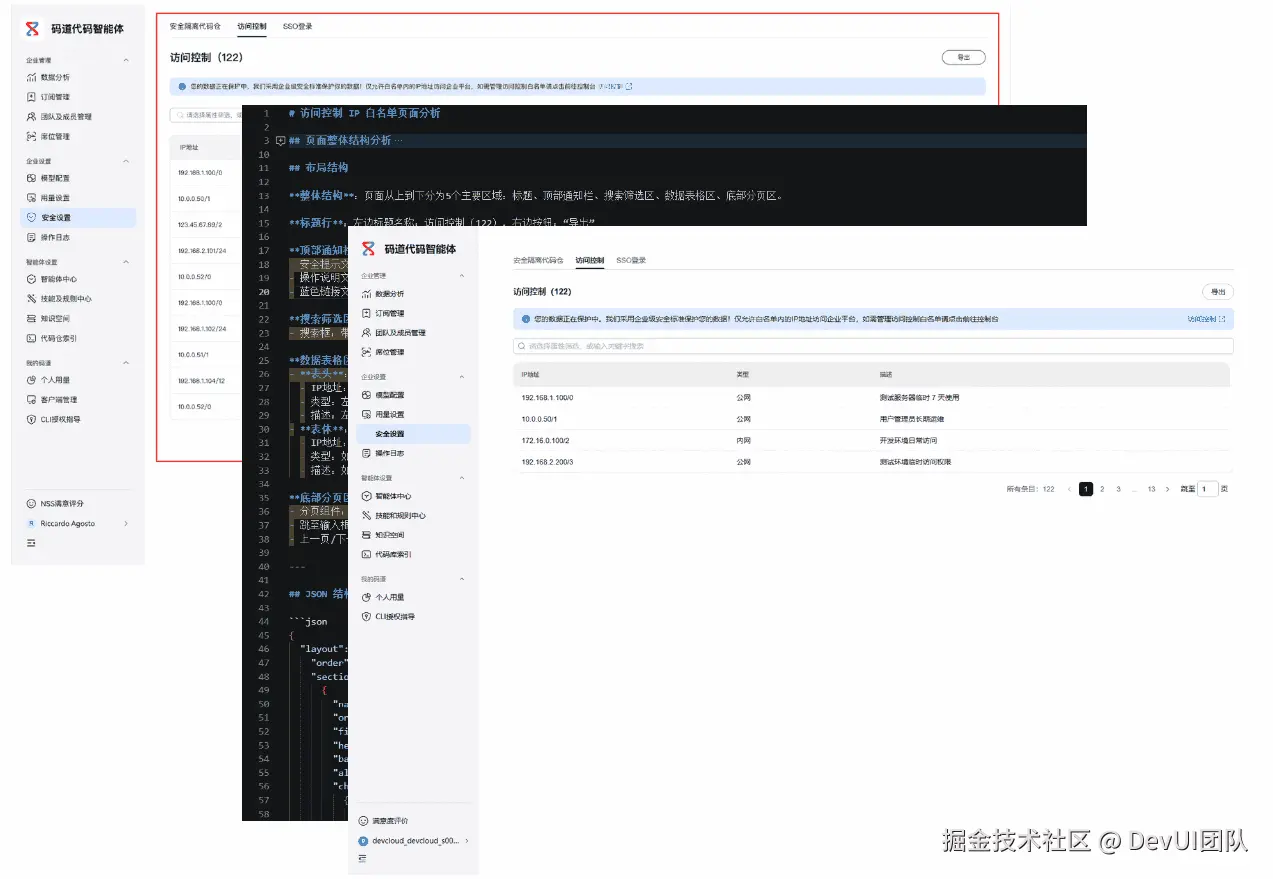This screenshot has height=879, width=1273.
Task: Collapse 智能体设置 section in front window
Action: point(461,478)
